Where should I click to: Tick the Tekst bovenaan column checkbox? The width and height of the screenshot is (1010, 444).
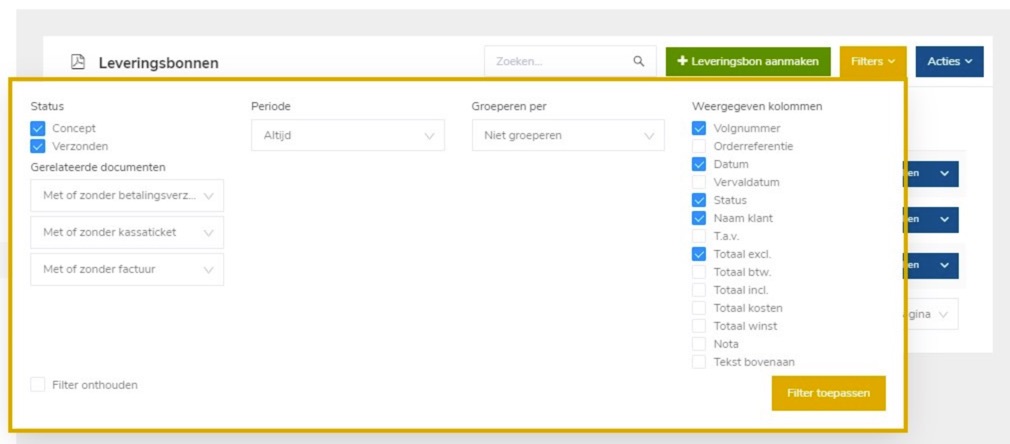point(699,362)
